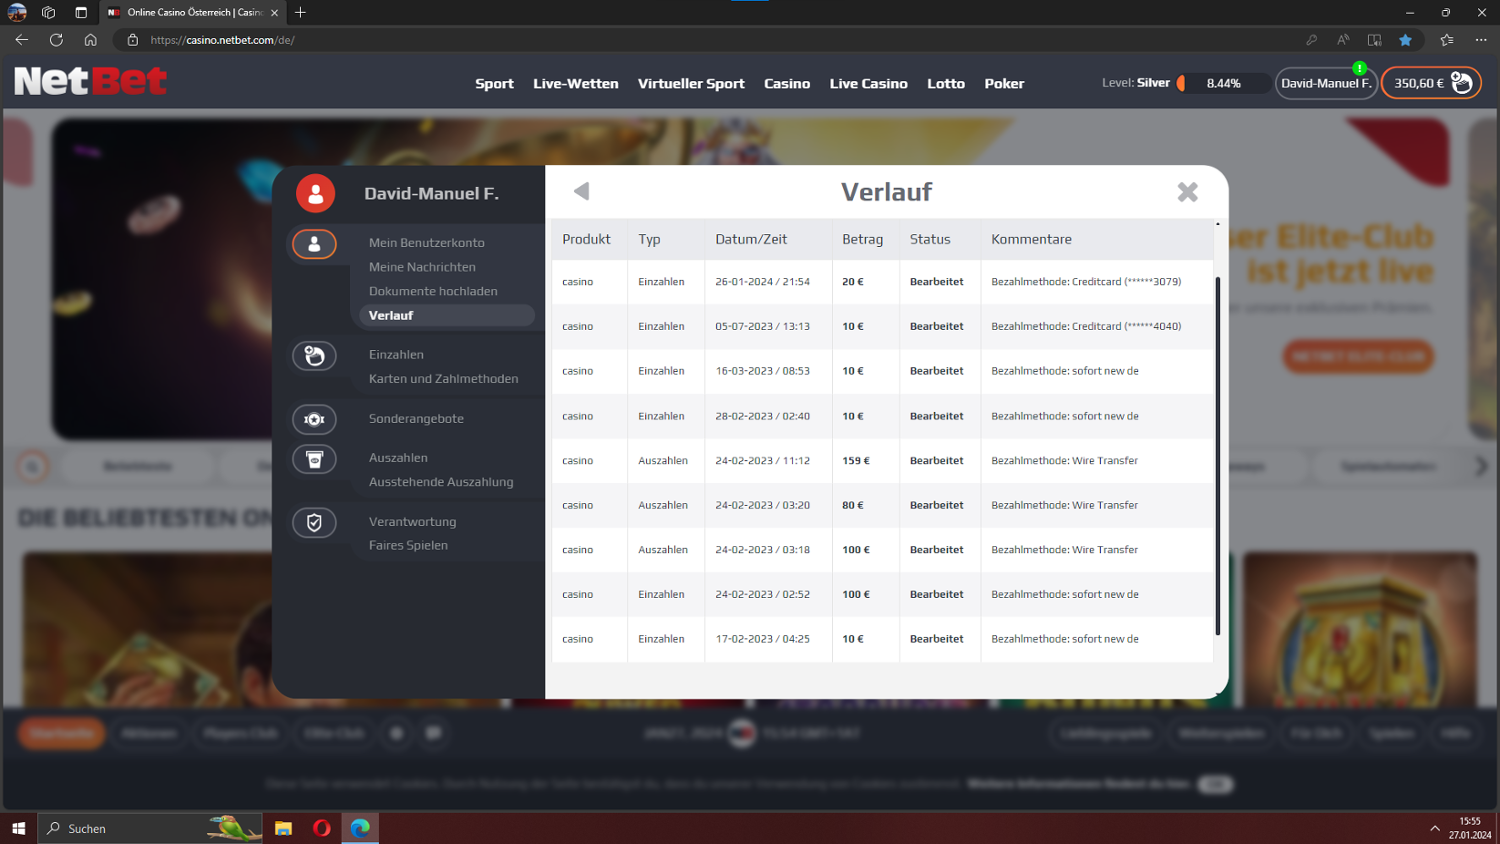The width and height of the screenshot is (1500, 844).
Task: Click the red profile avatar icon
Action: click(315, 194)
